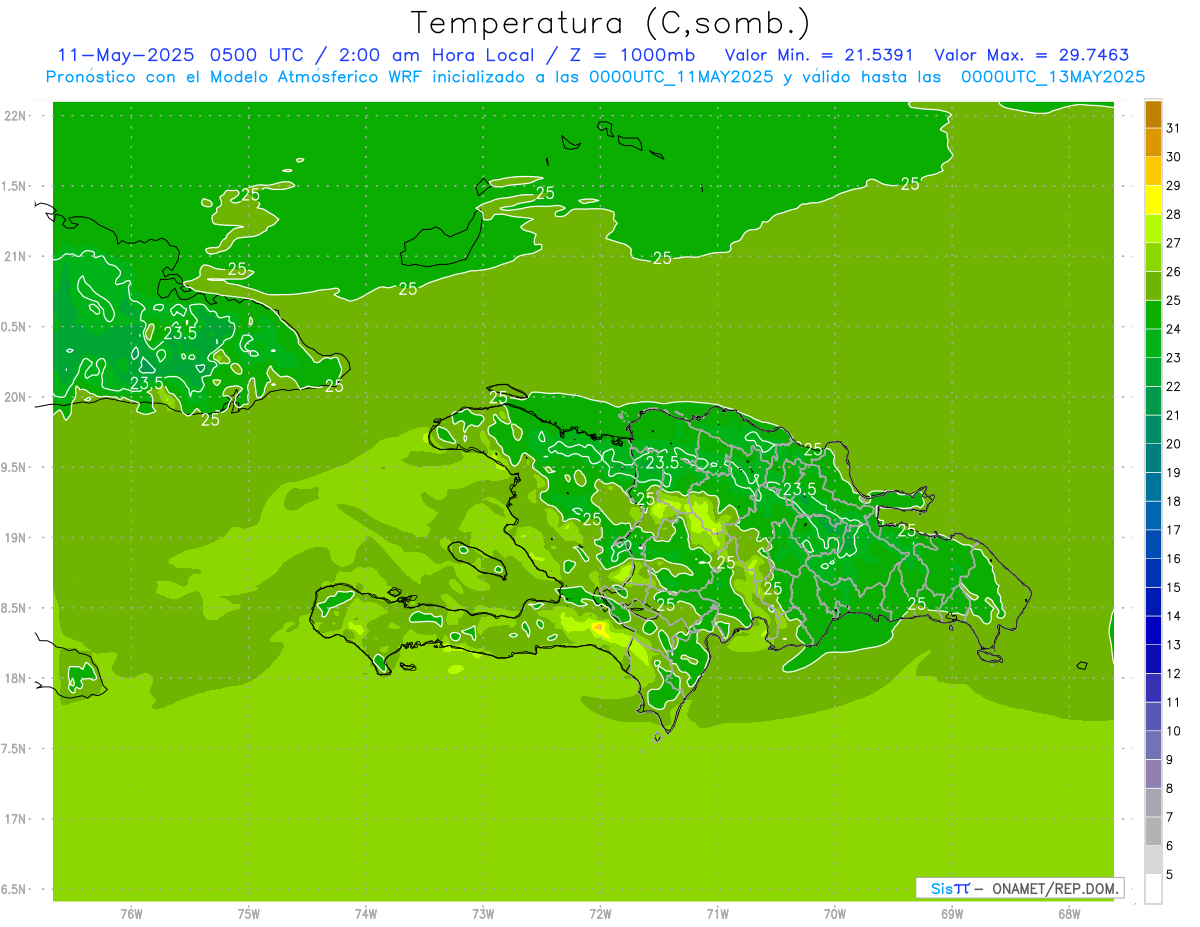Click the '0000UTC_13MAY2025' valid-until time text
Image resolution: width=1200 pixels, height=927 pixels.
click(1053, 76)
